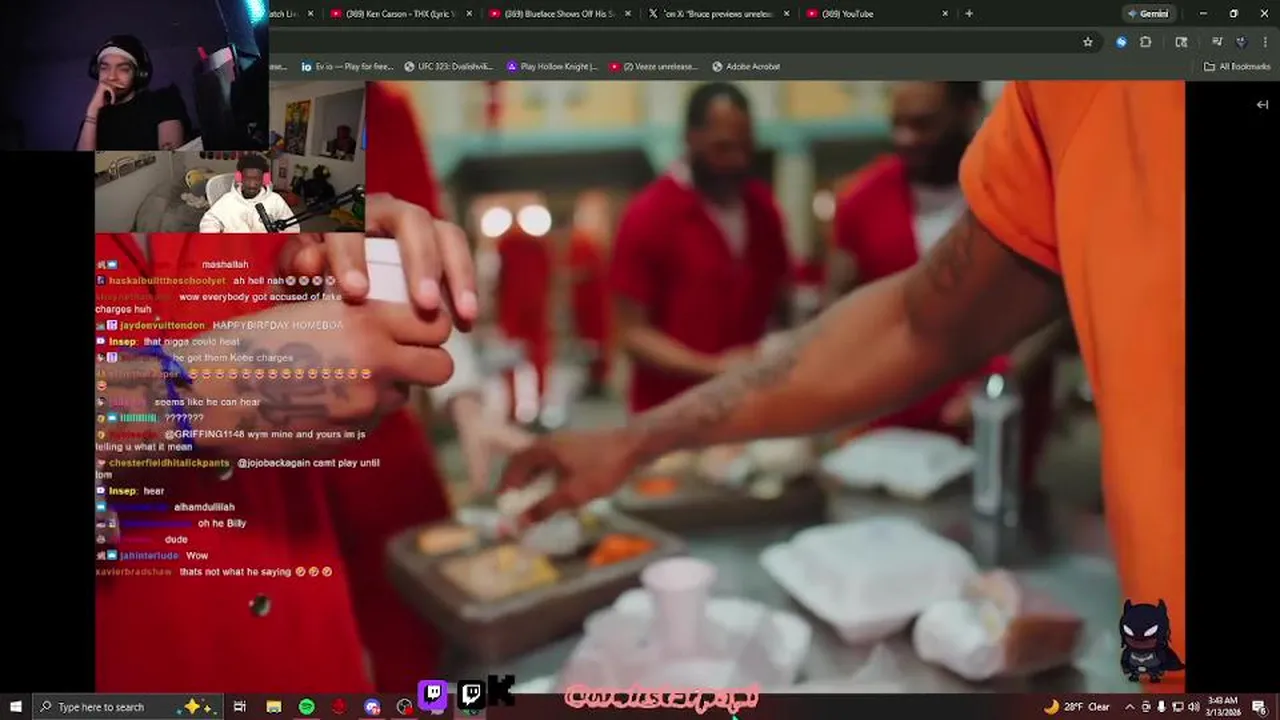Click the Type here to search box
This screenshot has width=1280, height=720.
click(x=126, y=707)
